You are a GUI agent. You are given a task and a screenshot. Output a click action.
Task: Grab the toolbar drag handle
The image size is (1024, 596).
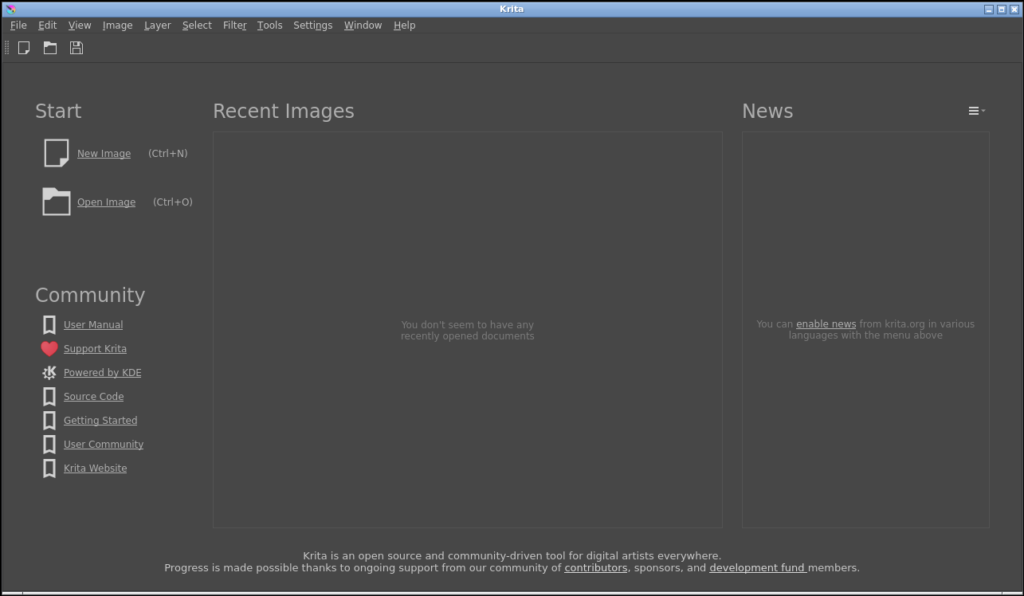tap(7, 48)
